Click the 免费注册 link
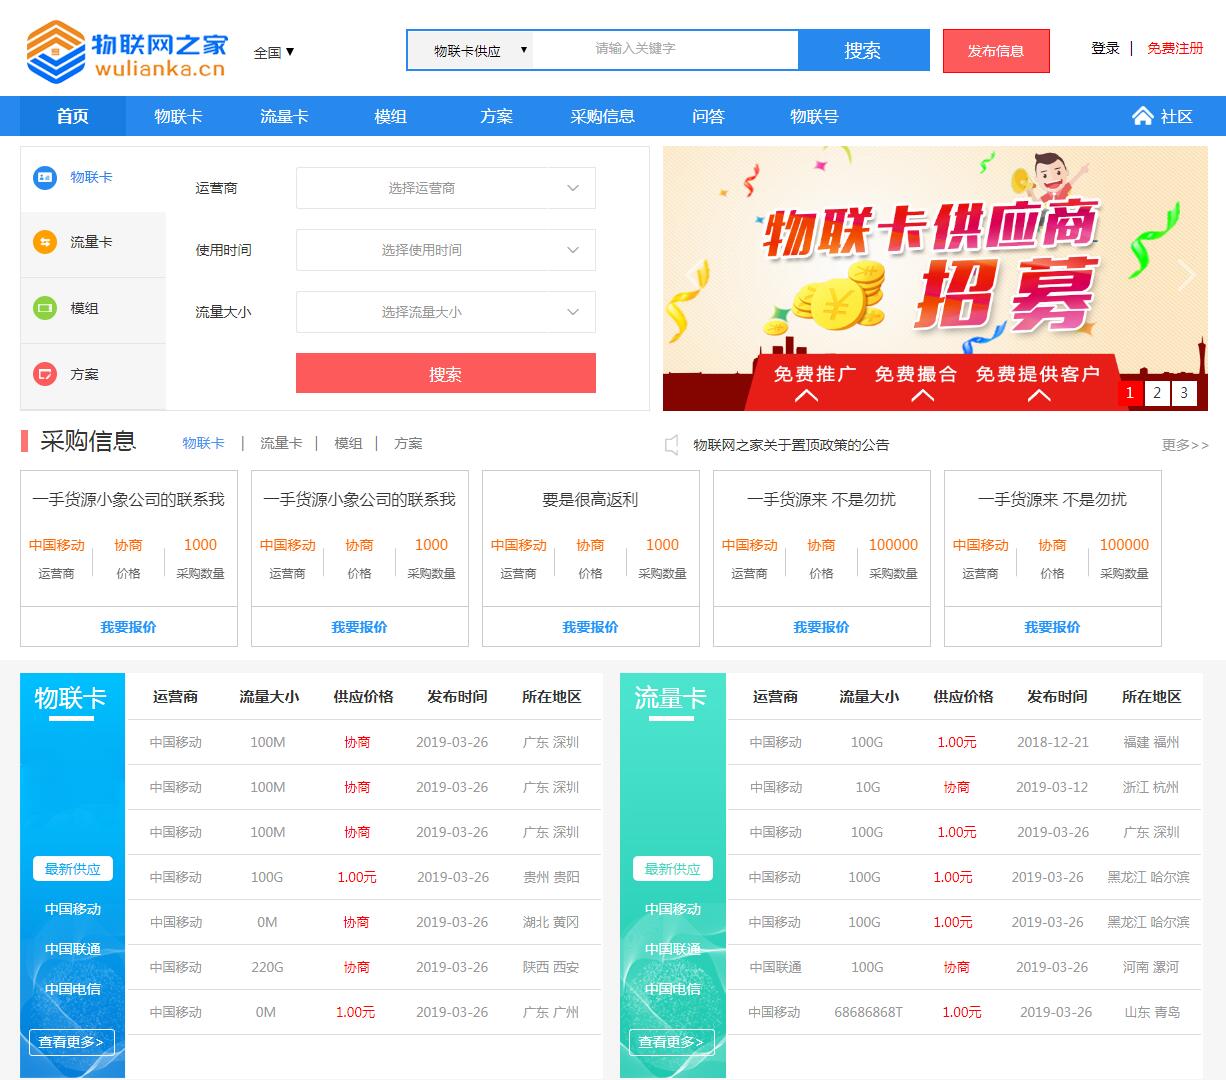This screenshot has width=1226, height=1080. pyautogui.click(x=1175, y=48)
